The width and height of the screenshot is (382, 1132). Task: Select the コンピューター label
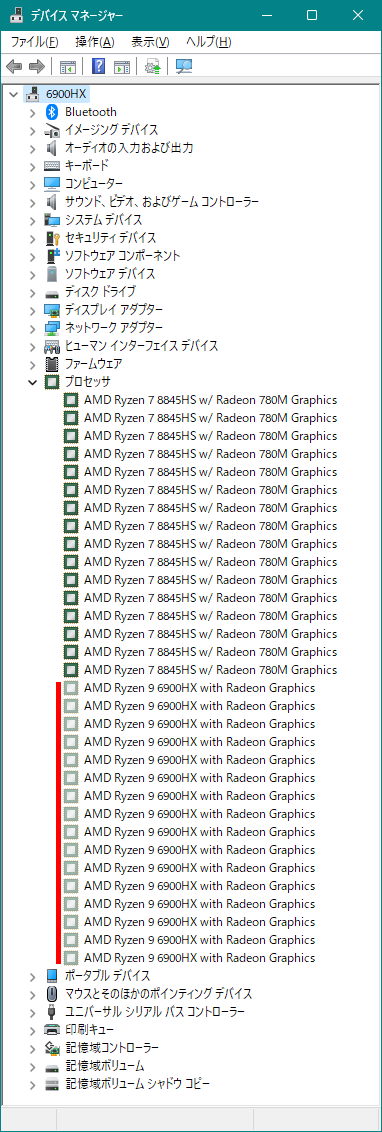coord(94,184)
